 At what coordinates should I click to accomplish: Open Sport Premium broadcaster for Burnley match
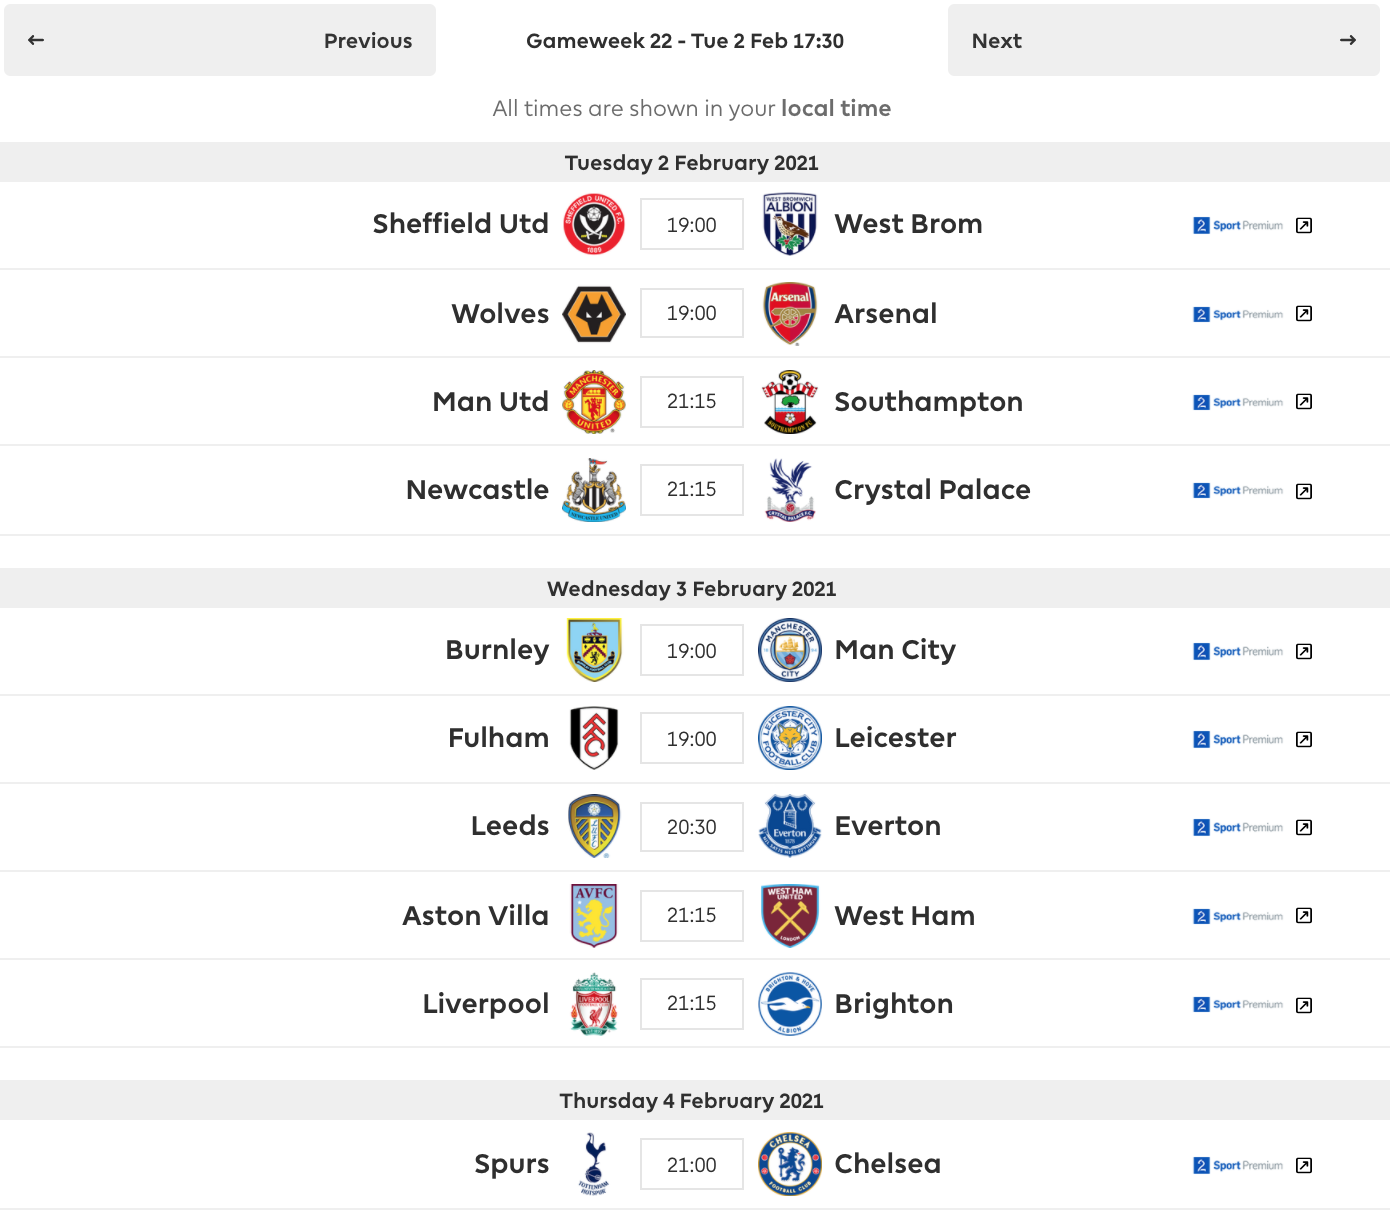click(x=1238, y=652)
